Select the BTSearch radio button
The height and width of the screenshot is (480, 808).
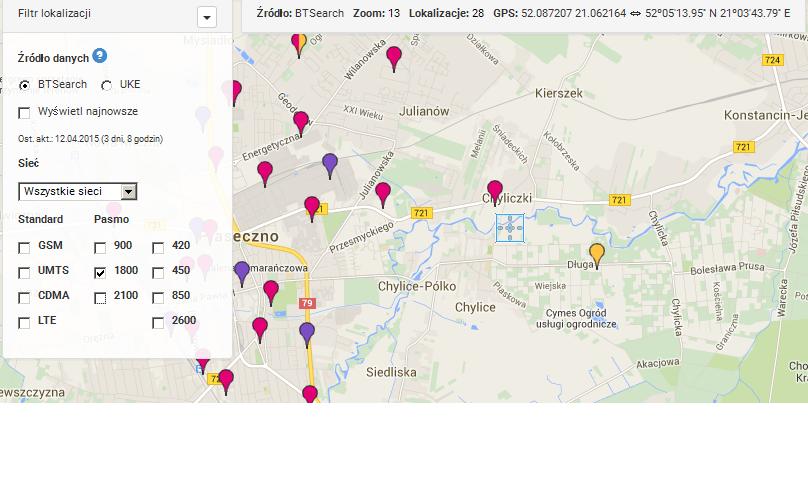pos(24,86)
